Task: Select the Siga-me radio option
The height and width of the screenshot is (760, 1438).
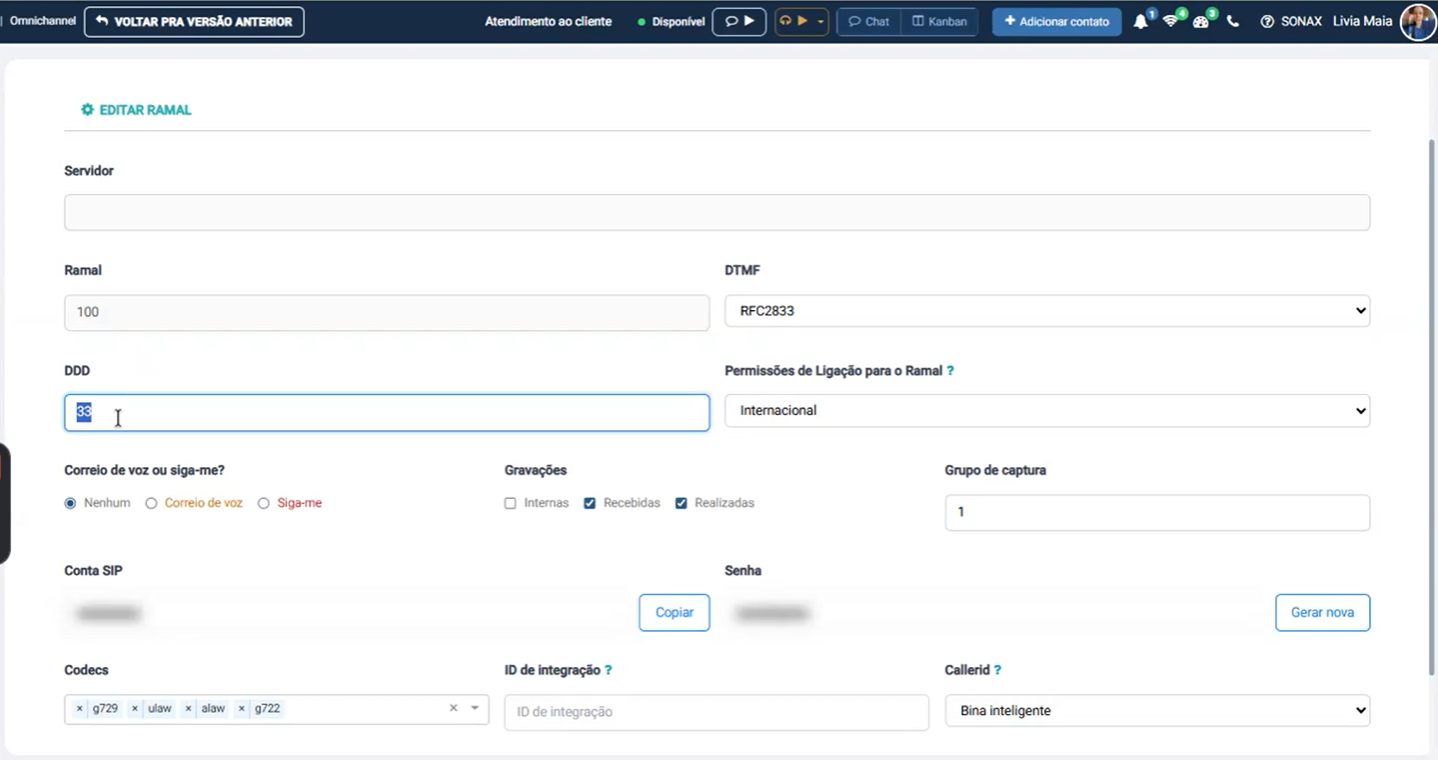Action: (264, 503)
